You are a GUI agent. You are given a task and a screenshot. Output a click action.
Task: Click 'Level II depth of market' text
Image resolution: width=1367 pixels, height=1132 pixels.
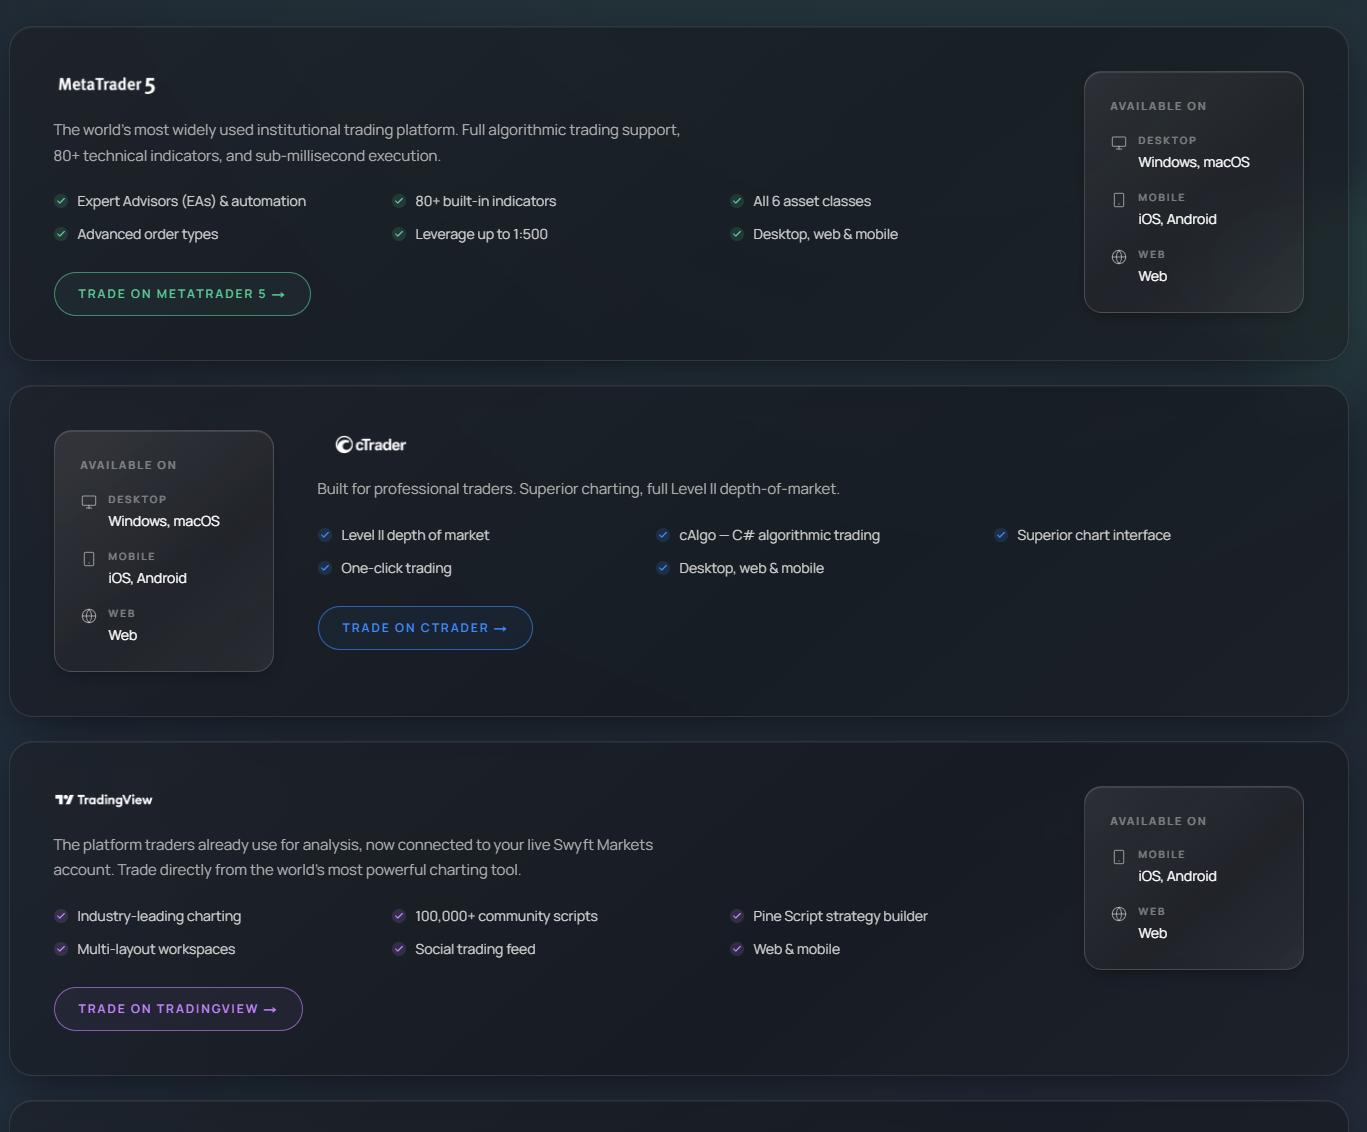415,535
